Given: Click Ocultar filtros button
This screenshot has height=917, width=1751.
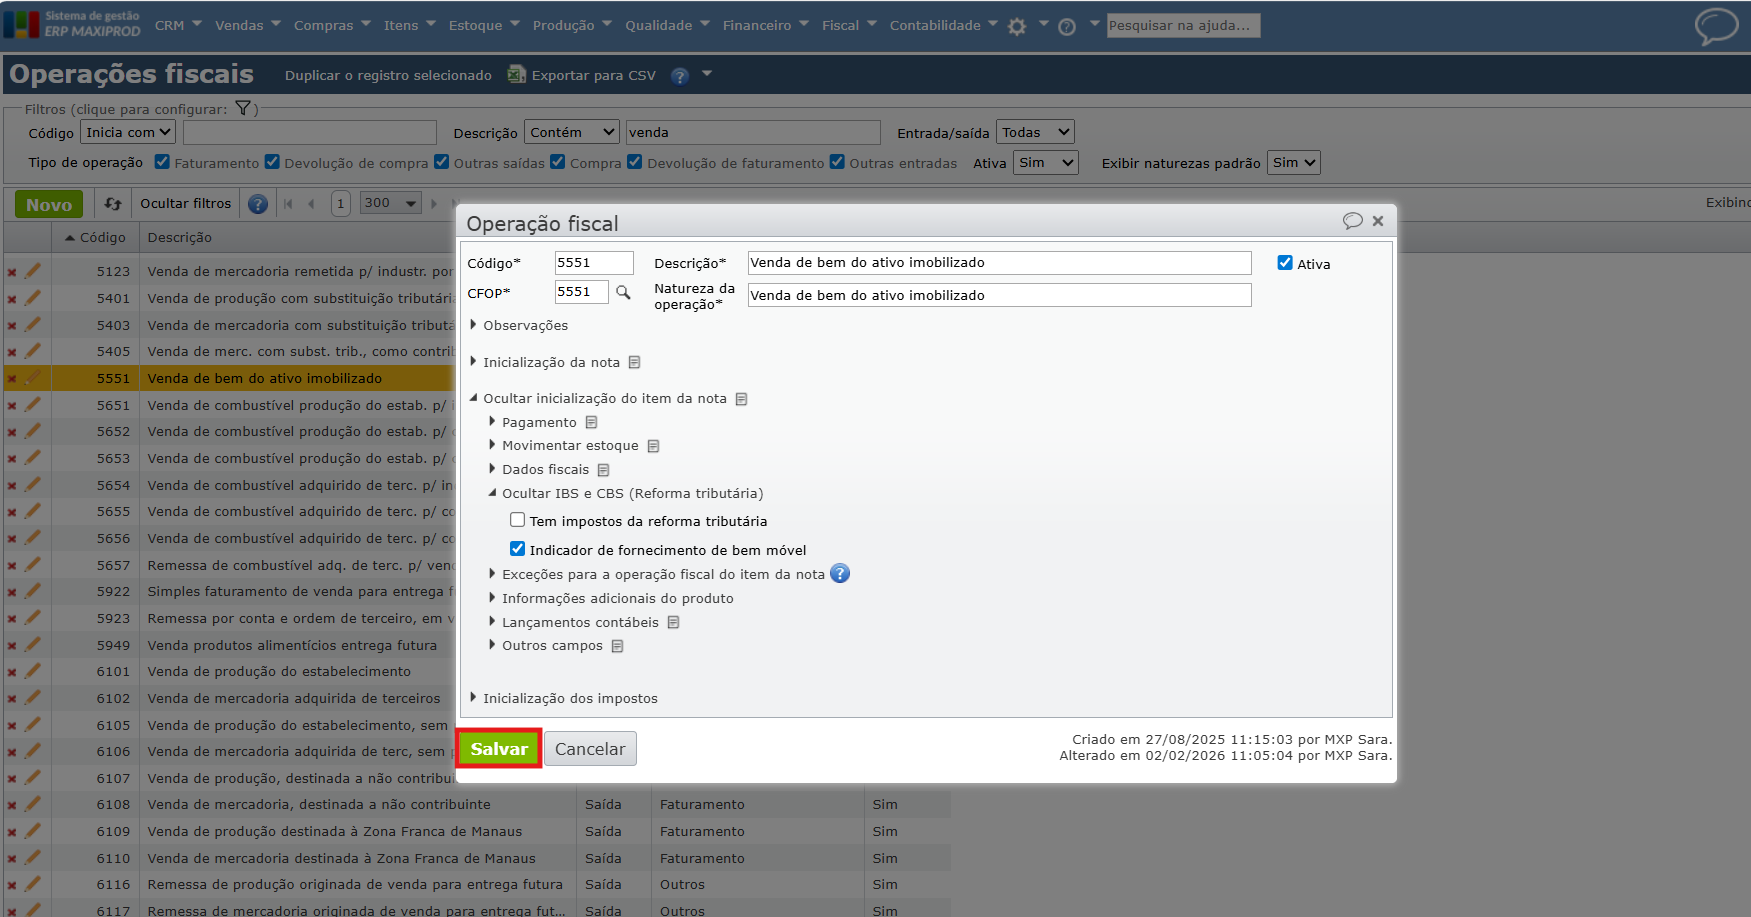Looking at the screenshot, I should point(185,204).
